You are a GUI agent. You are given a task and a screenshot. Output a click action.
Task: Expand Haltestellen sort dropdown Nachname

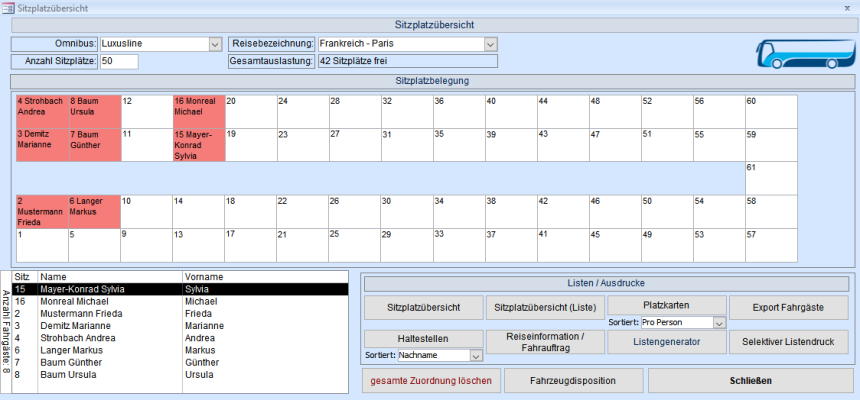476,356
